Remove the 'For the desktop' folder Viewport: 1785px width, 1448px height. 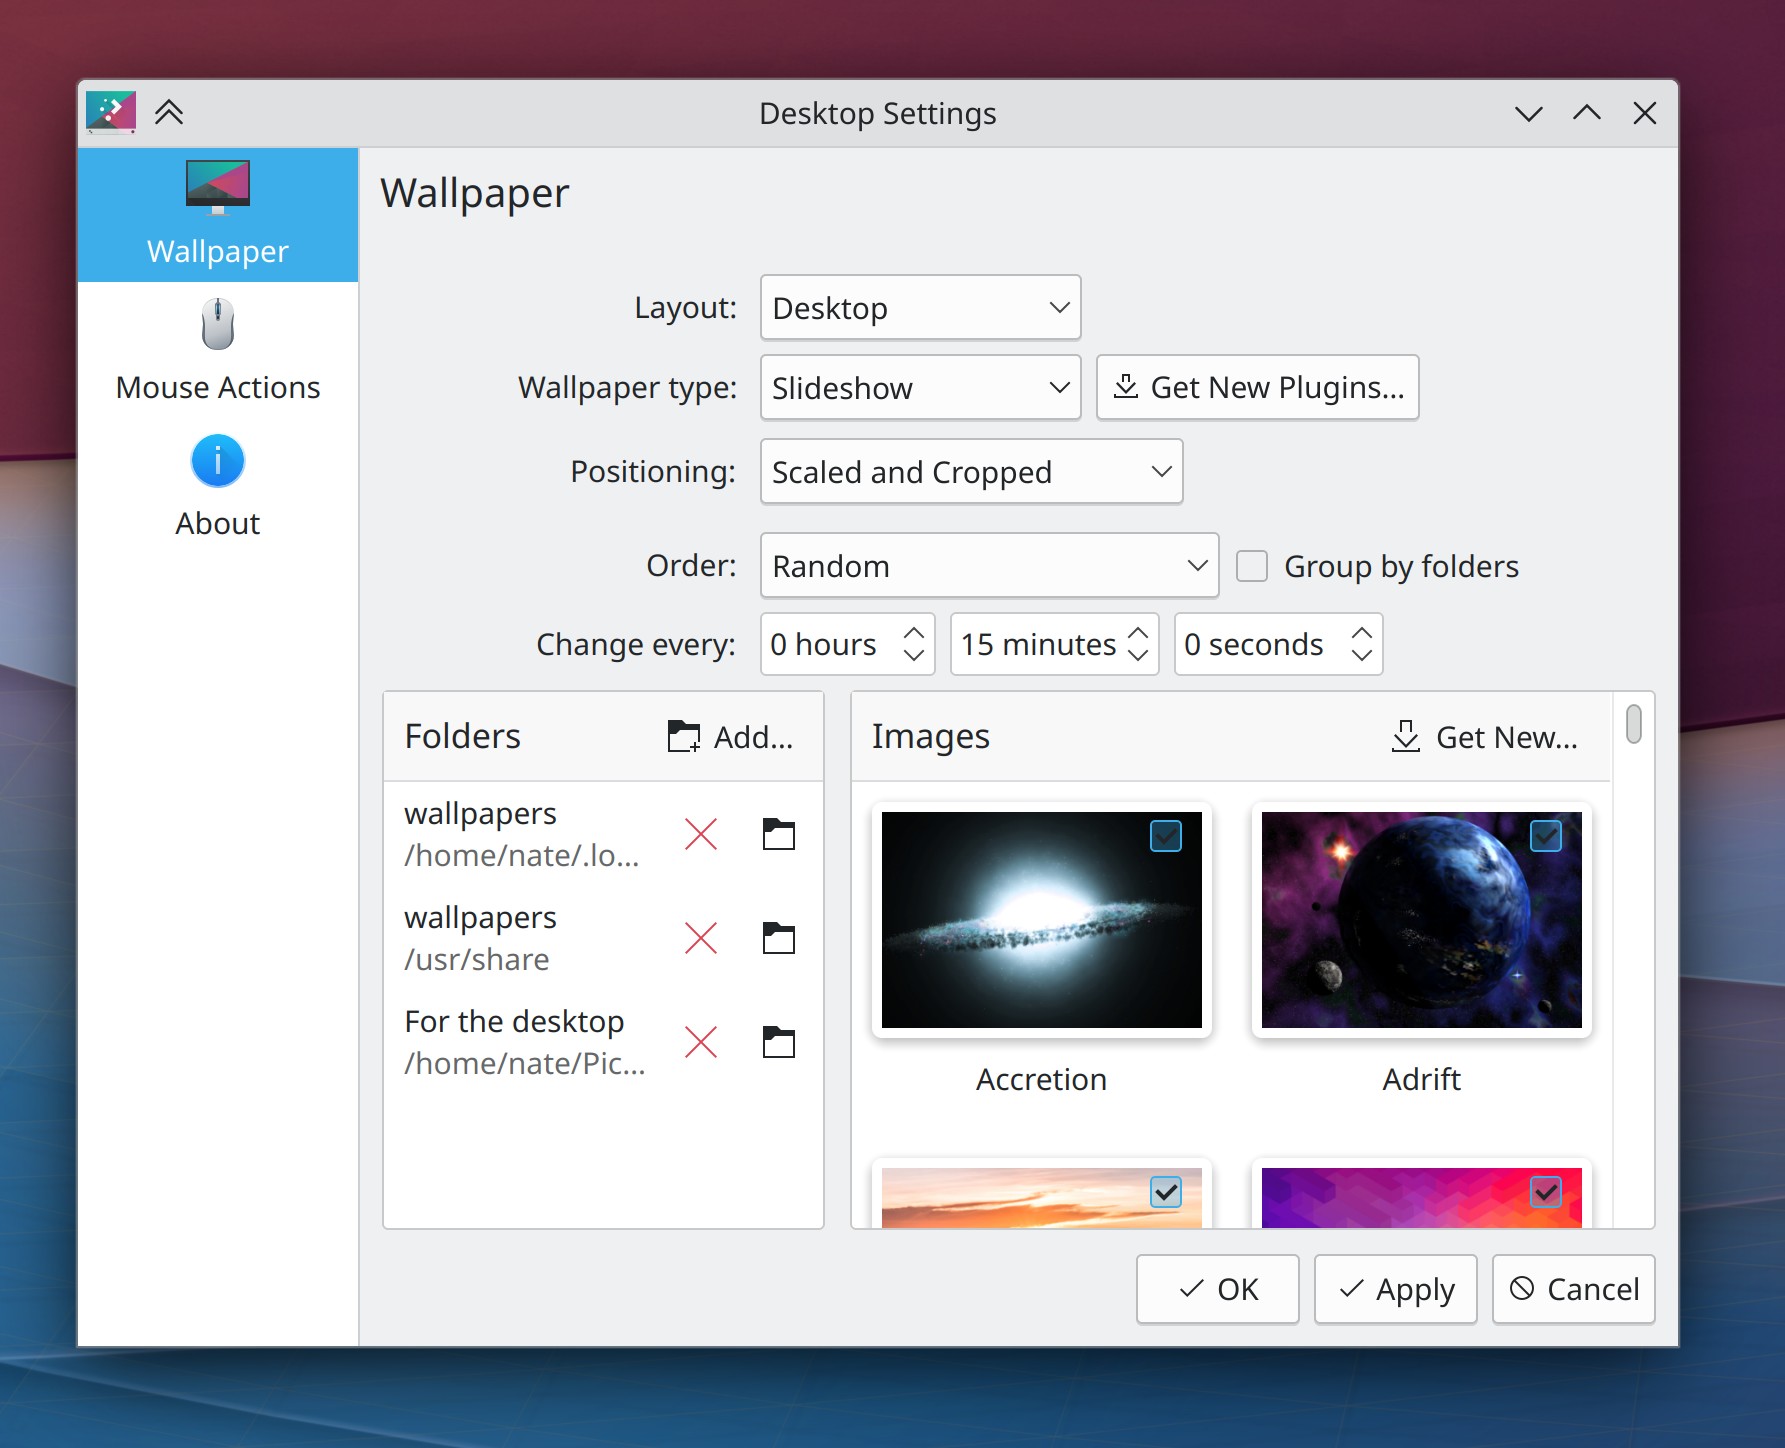(700, 1042)
